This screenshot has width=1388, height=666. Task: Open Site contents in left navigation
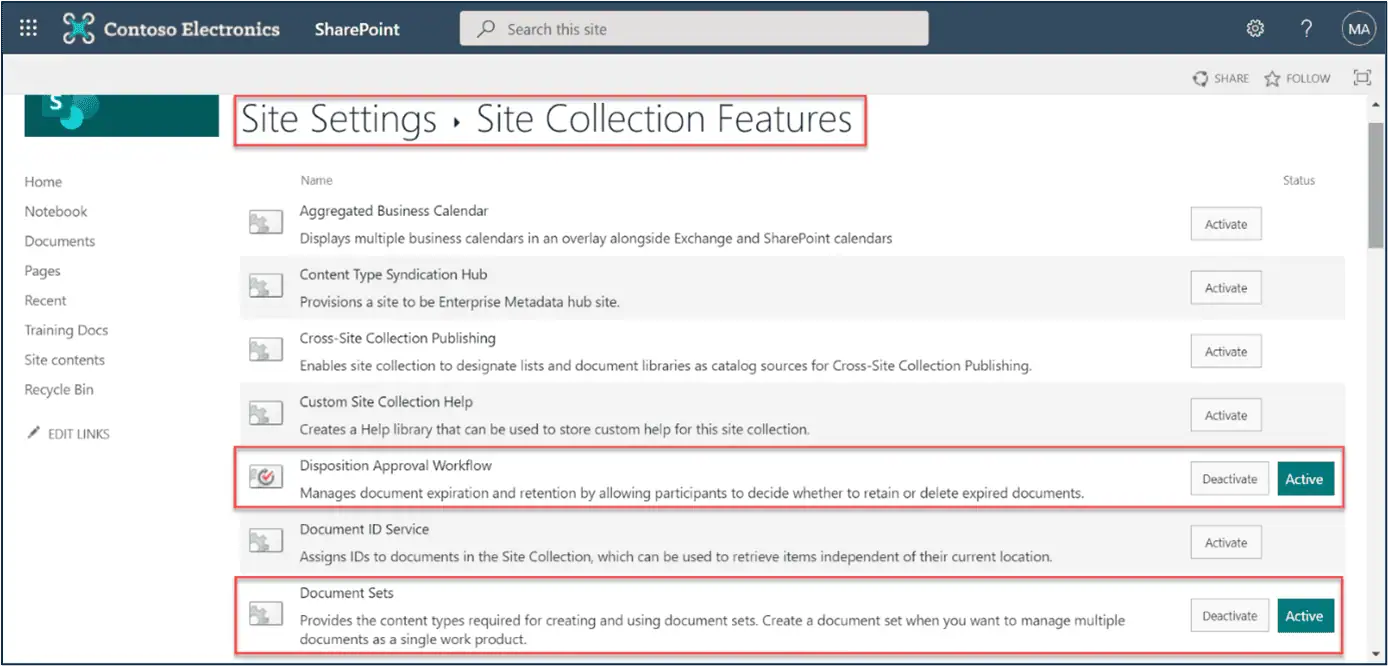point(64,360)
